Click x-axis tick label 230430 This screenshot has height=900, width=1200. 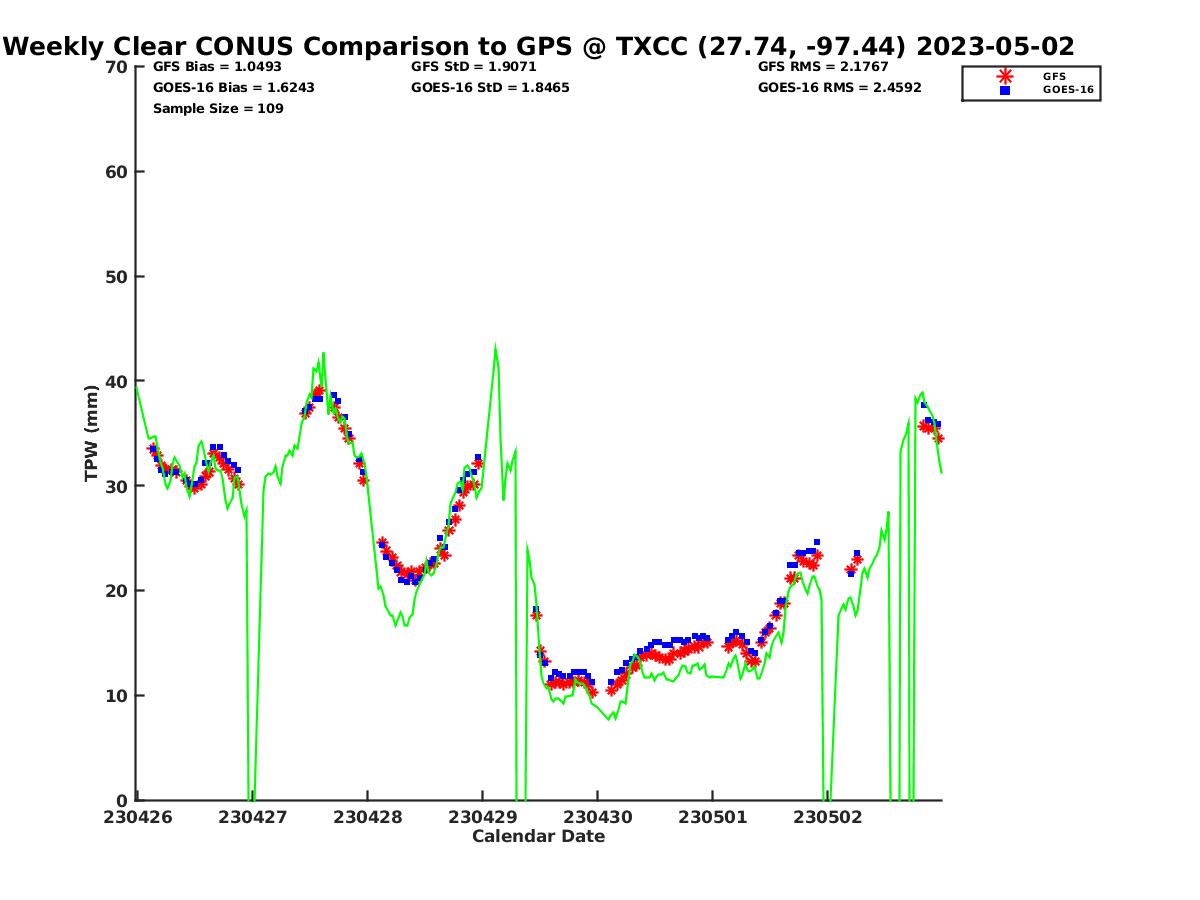click(597, 817)
